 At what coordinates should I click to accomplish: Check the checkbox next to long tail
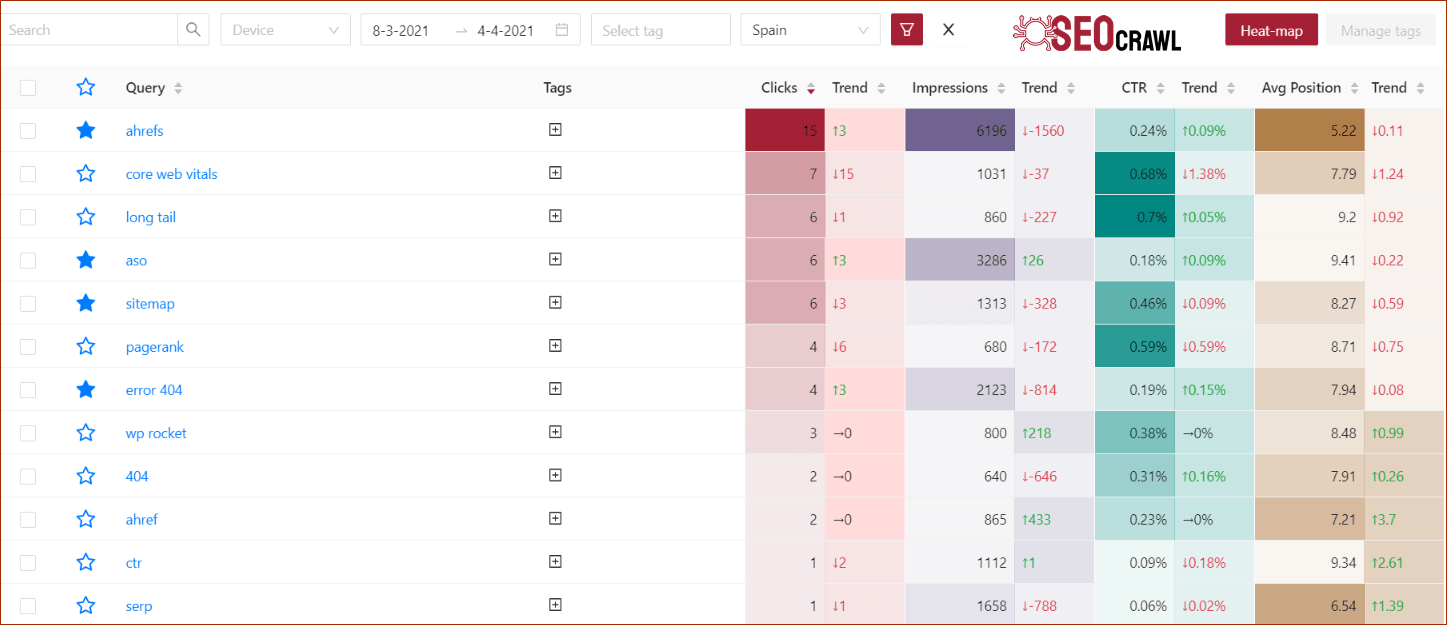point(27,216)
